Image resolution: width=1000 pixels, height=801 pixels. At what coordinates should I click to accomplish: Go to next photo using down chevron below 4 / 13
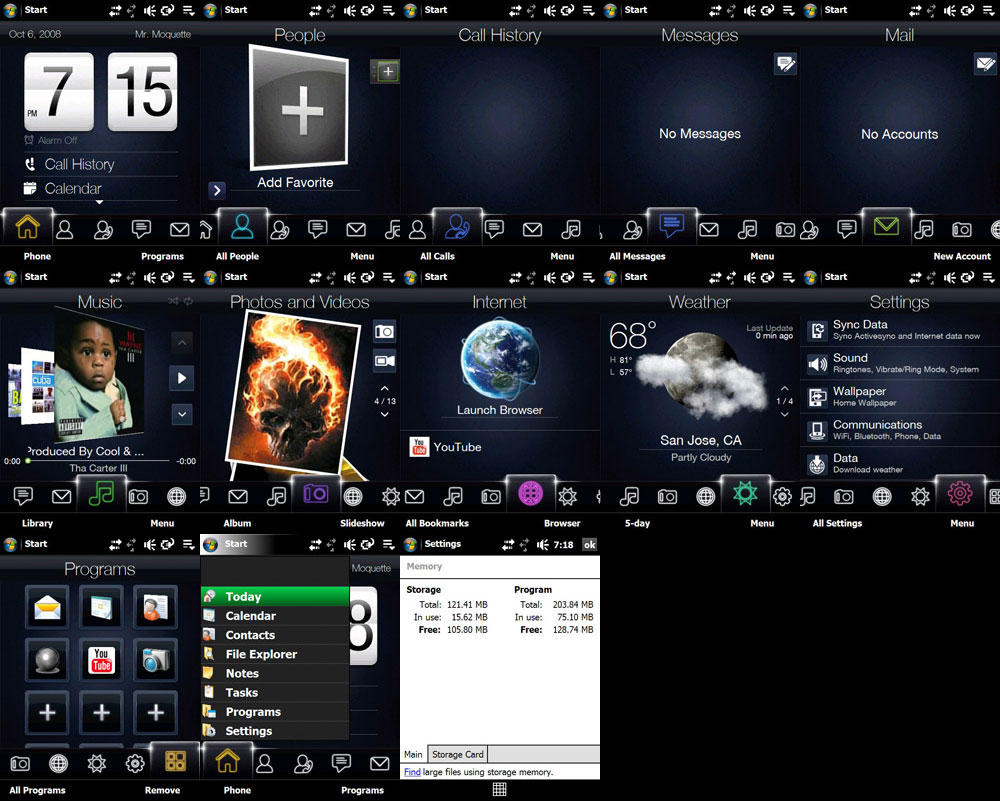click(x=384, y=414)
